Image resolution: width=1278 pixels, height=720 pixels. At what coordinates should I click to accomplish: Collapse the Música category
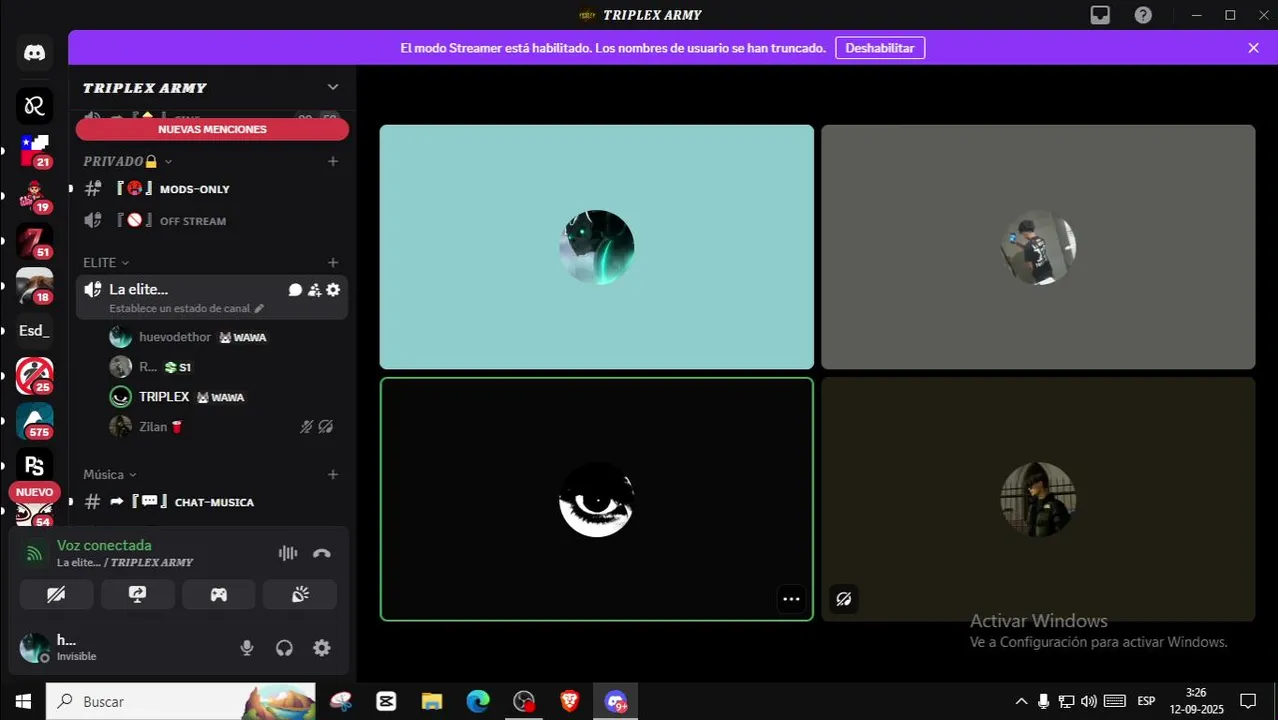click(110, 474)
